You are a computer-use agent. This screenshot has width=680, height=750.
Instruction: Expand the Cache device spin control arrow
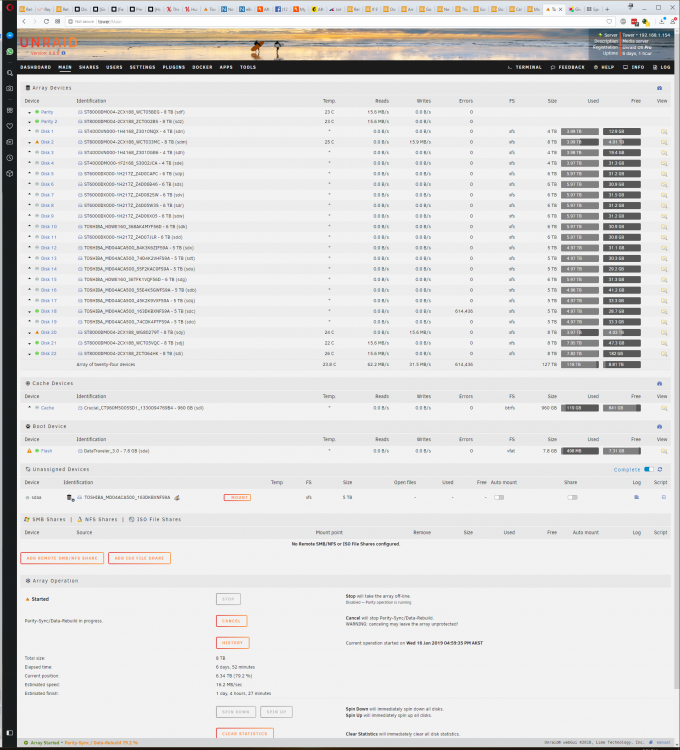(29, 408)
